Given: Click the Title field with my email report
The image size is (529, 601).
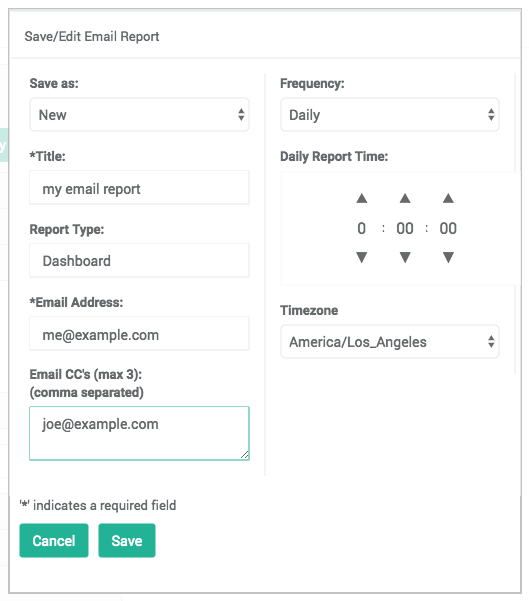Looking at the screenshot, I should (x=139, y=188).
